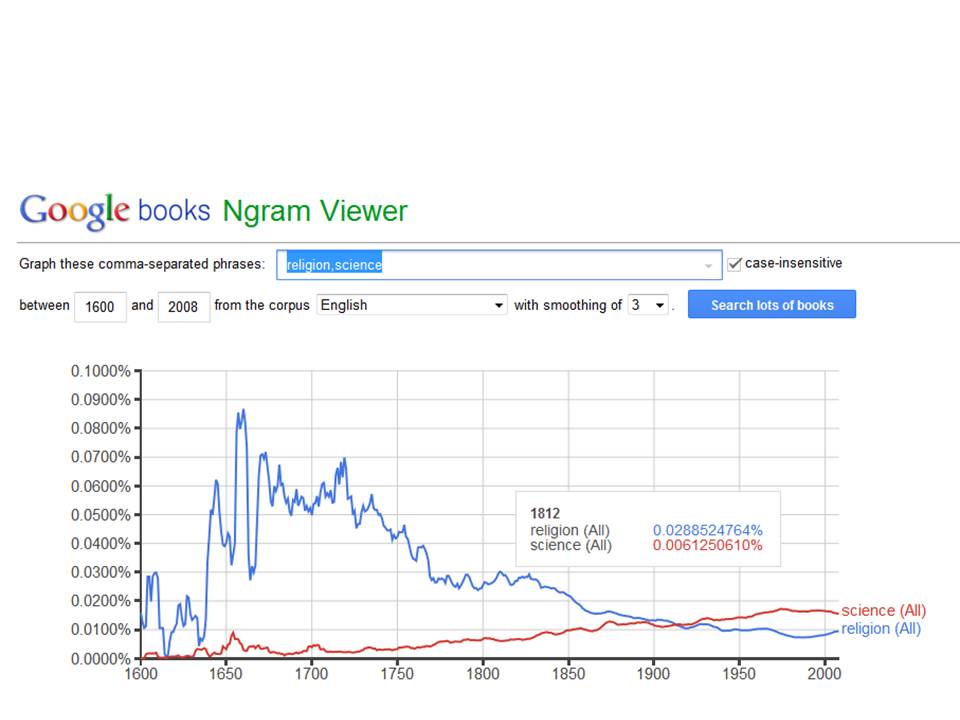Screen dimensions: 960x720
Task: Click the end year field showing 2008
Action: [x=184, y=306]
